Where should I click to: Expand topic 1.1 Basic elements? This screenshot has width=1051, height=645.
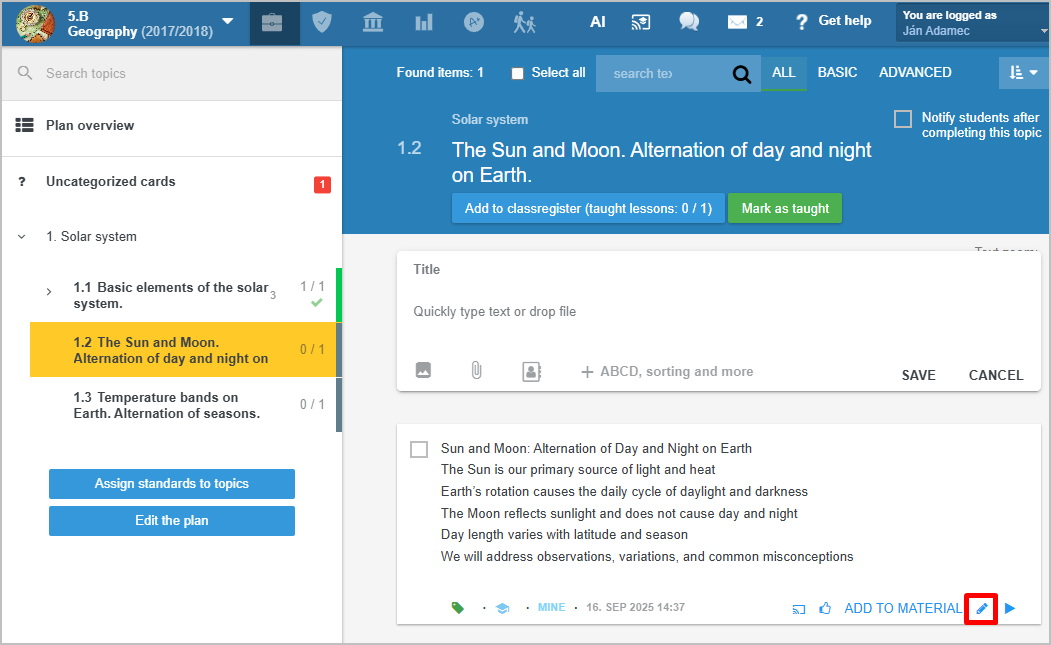49,292
